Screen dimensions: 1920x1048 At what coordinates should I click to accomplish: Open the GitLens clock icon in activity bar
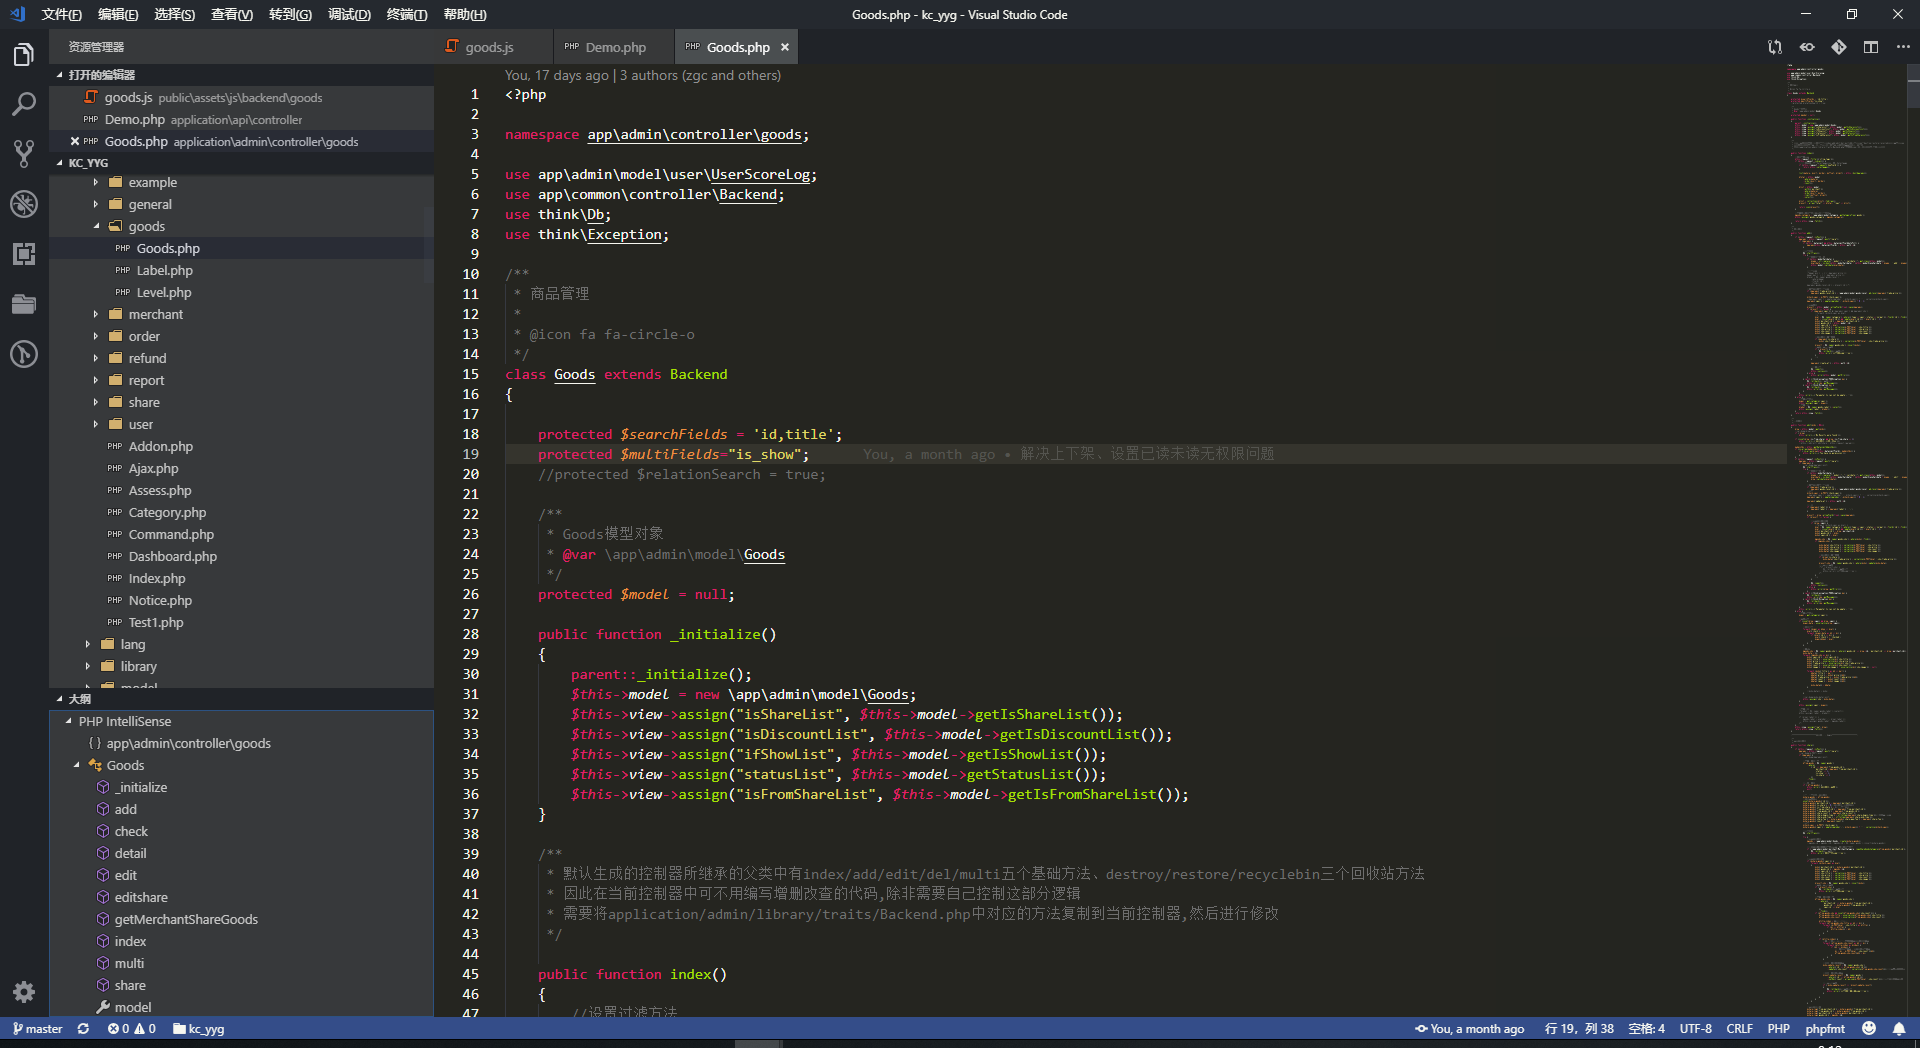24,354
